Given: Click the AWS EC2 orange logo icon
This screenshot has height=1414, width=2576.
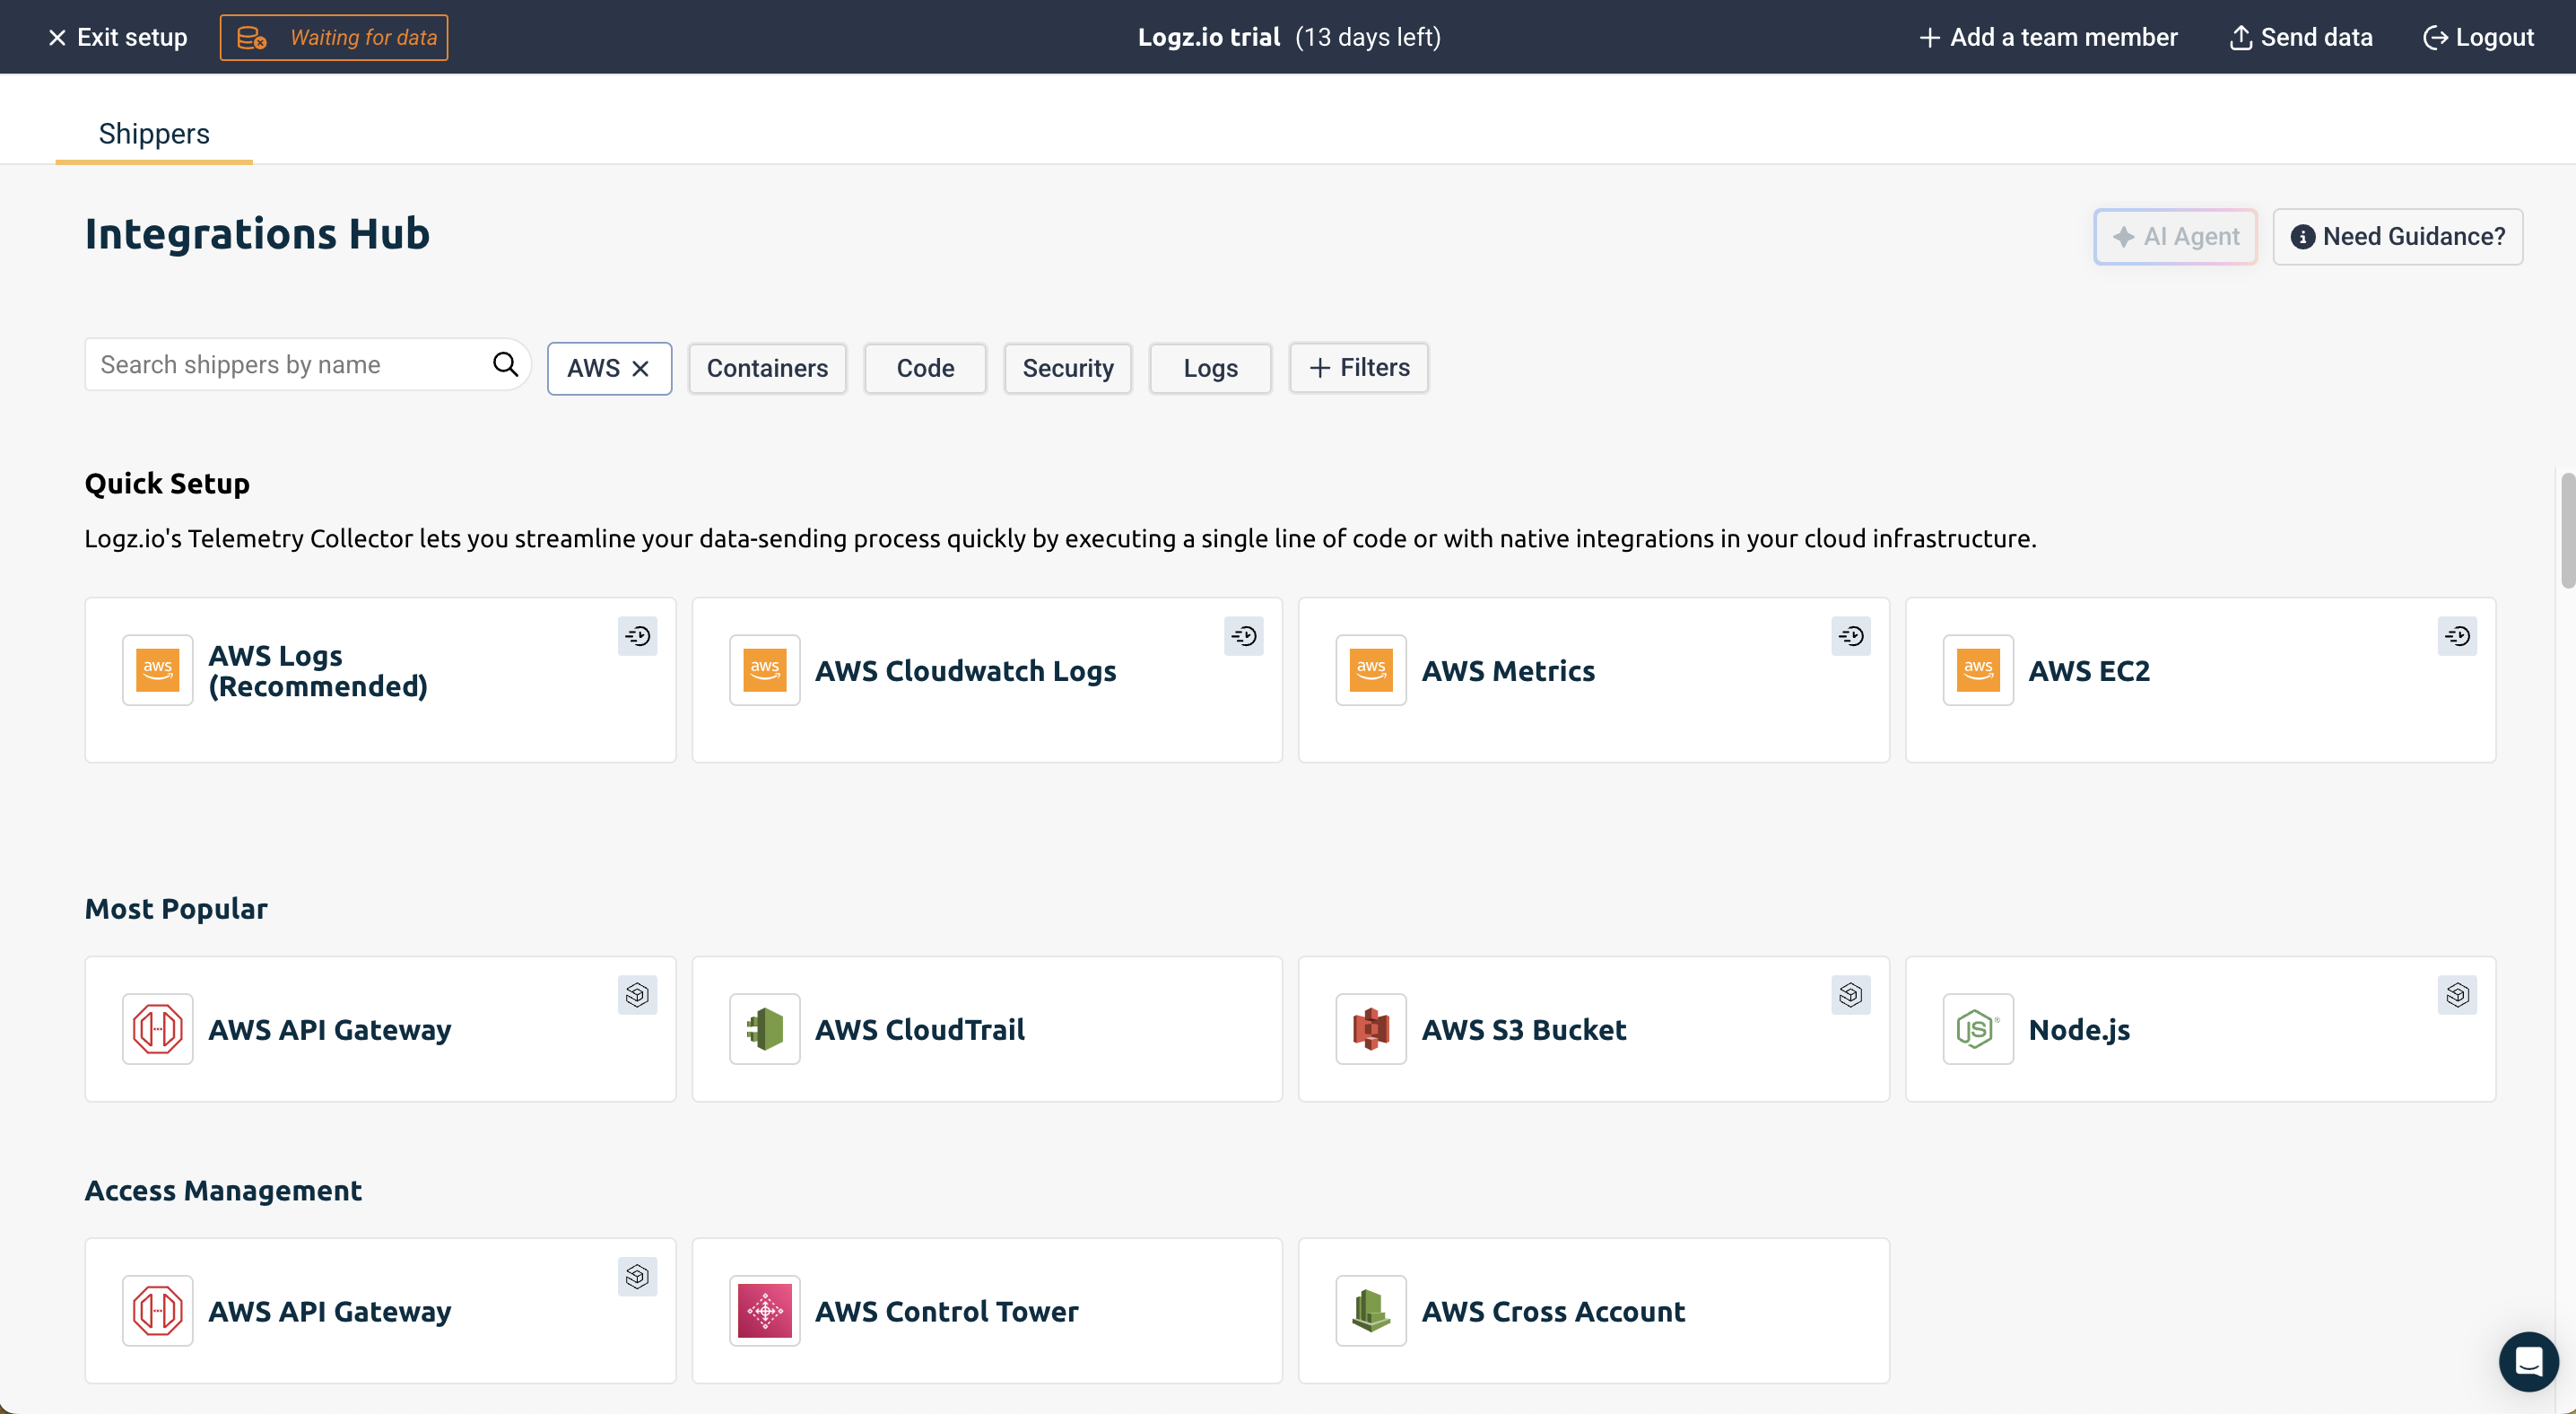Looking at the screenshot, I should pos(1978,670).
